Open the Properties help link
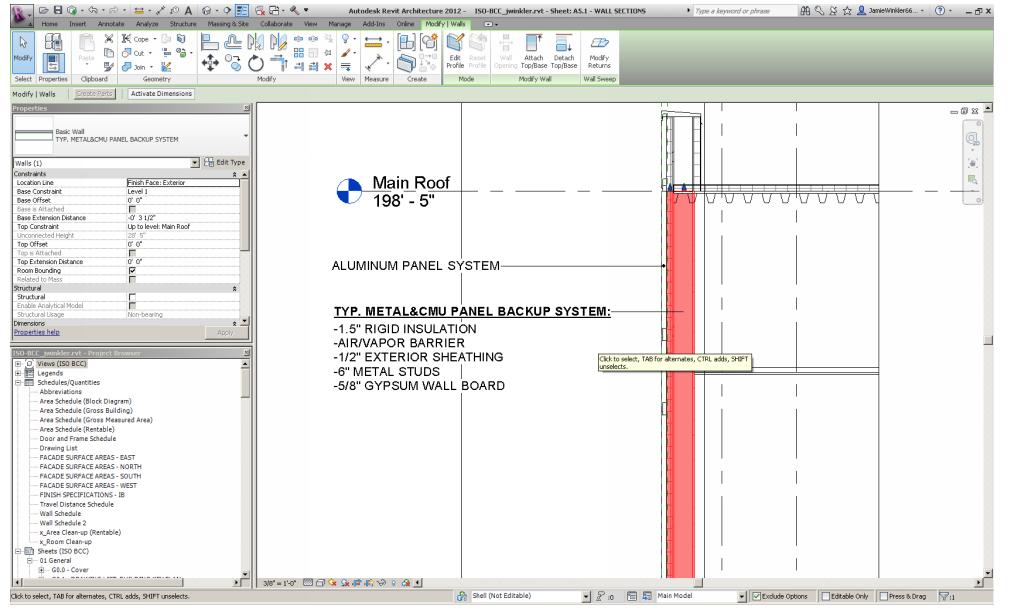This screenshot has height=614, width=1009. [x=37, y=333]
